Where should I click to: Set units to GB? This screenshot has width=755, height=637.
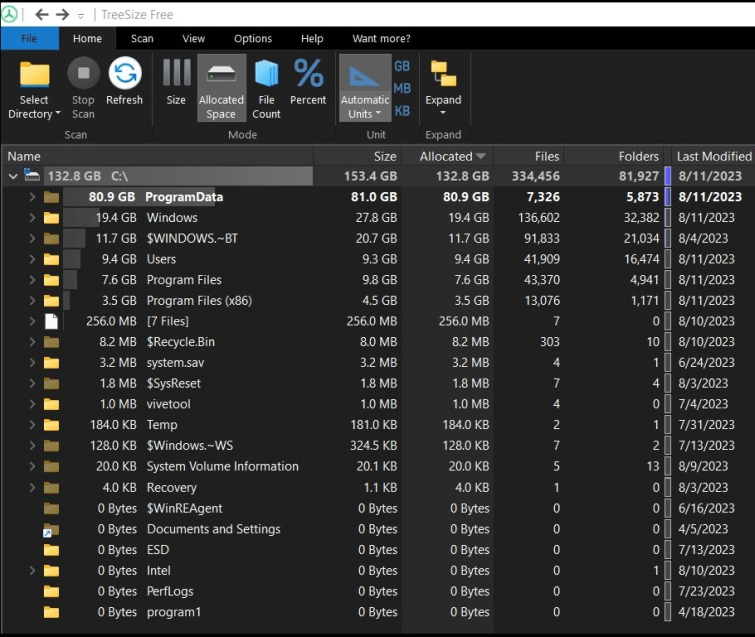pos(402,66)
